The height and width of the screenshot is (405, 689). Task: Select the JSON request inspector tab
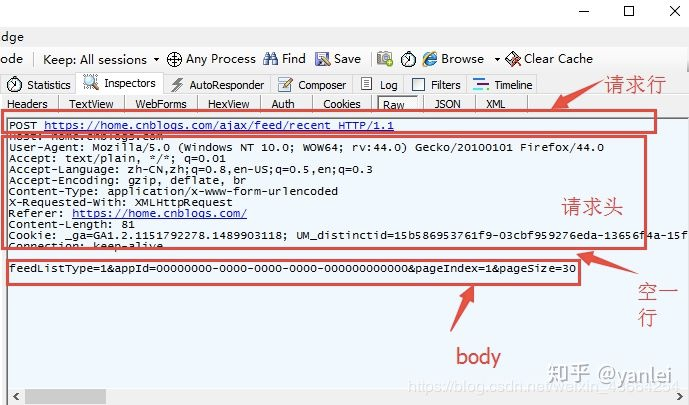point(447,104)
